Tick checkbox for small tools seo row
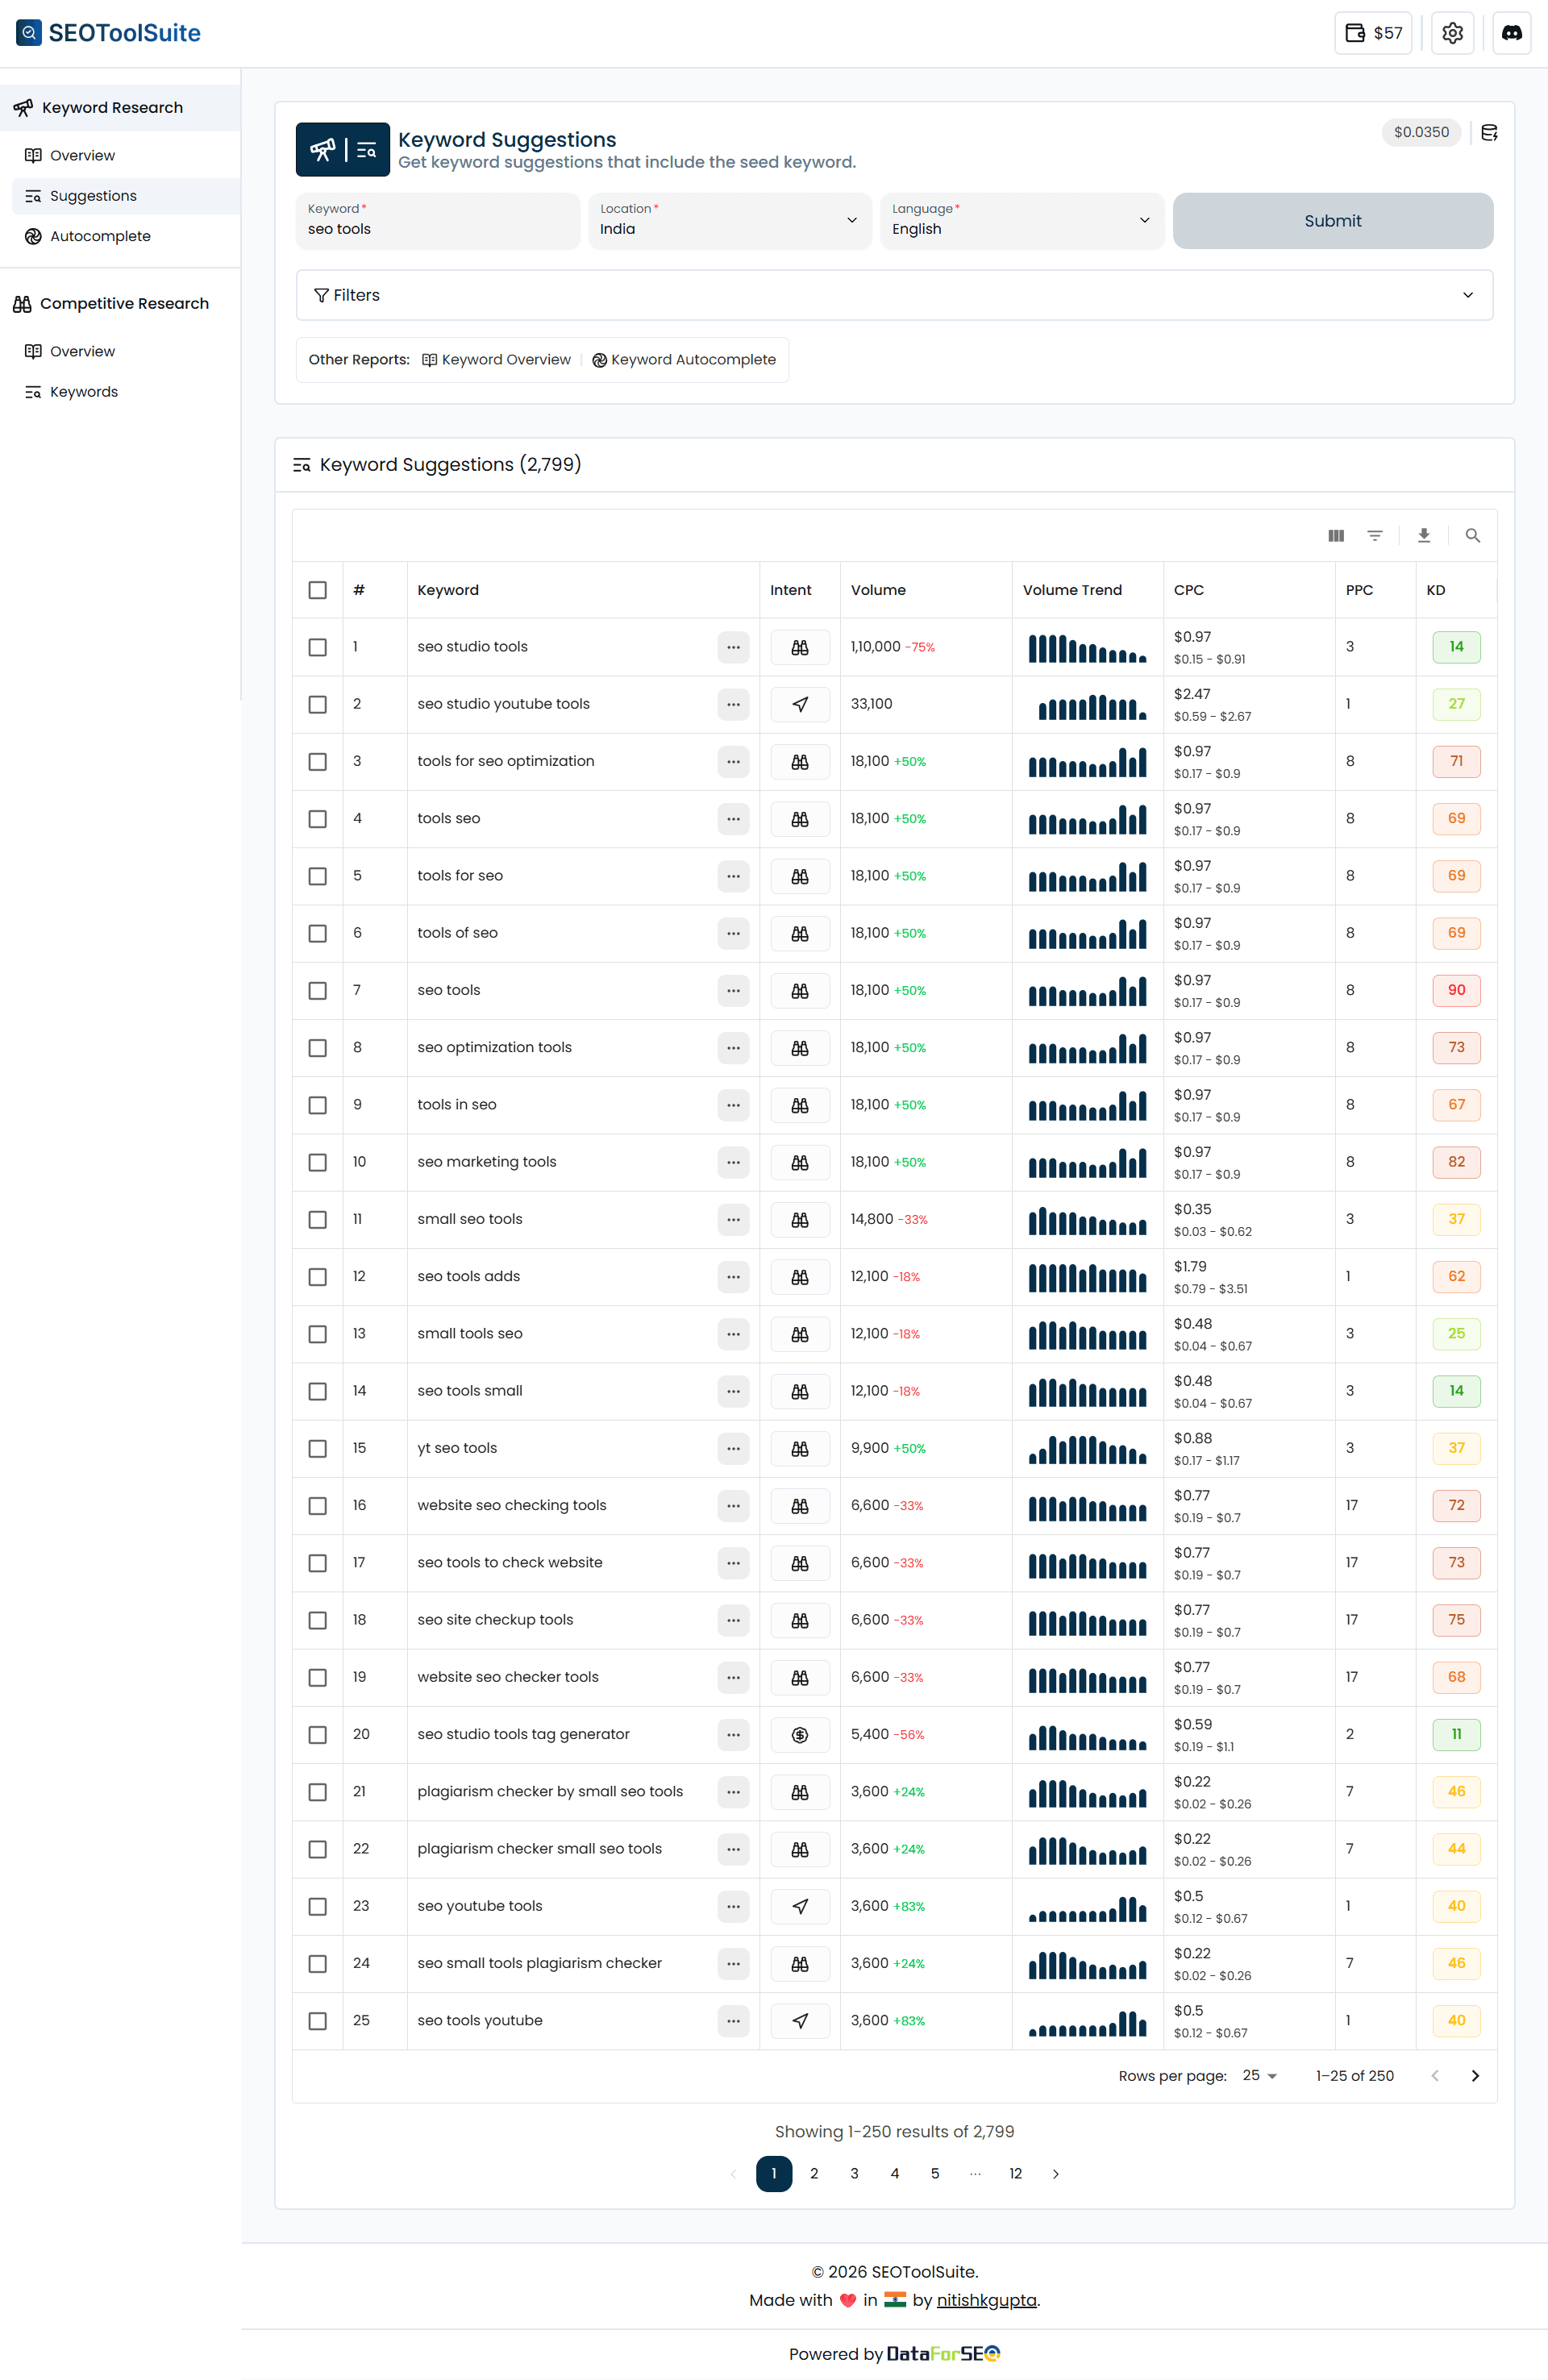The height and width of the screenshot is (2380, 1548). point(317,1334)
